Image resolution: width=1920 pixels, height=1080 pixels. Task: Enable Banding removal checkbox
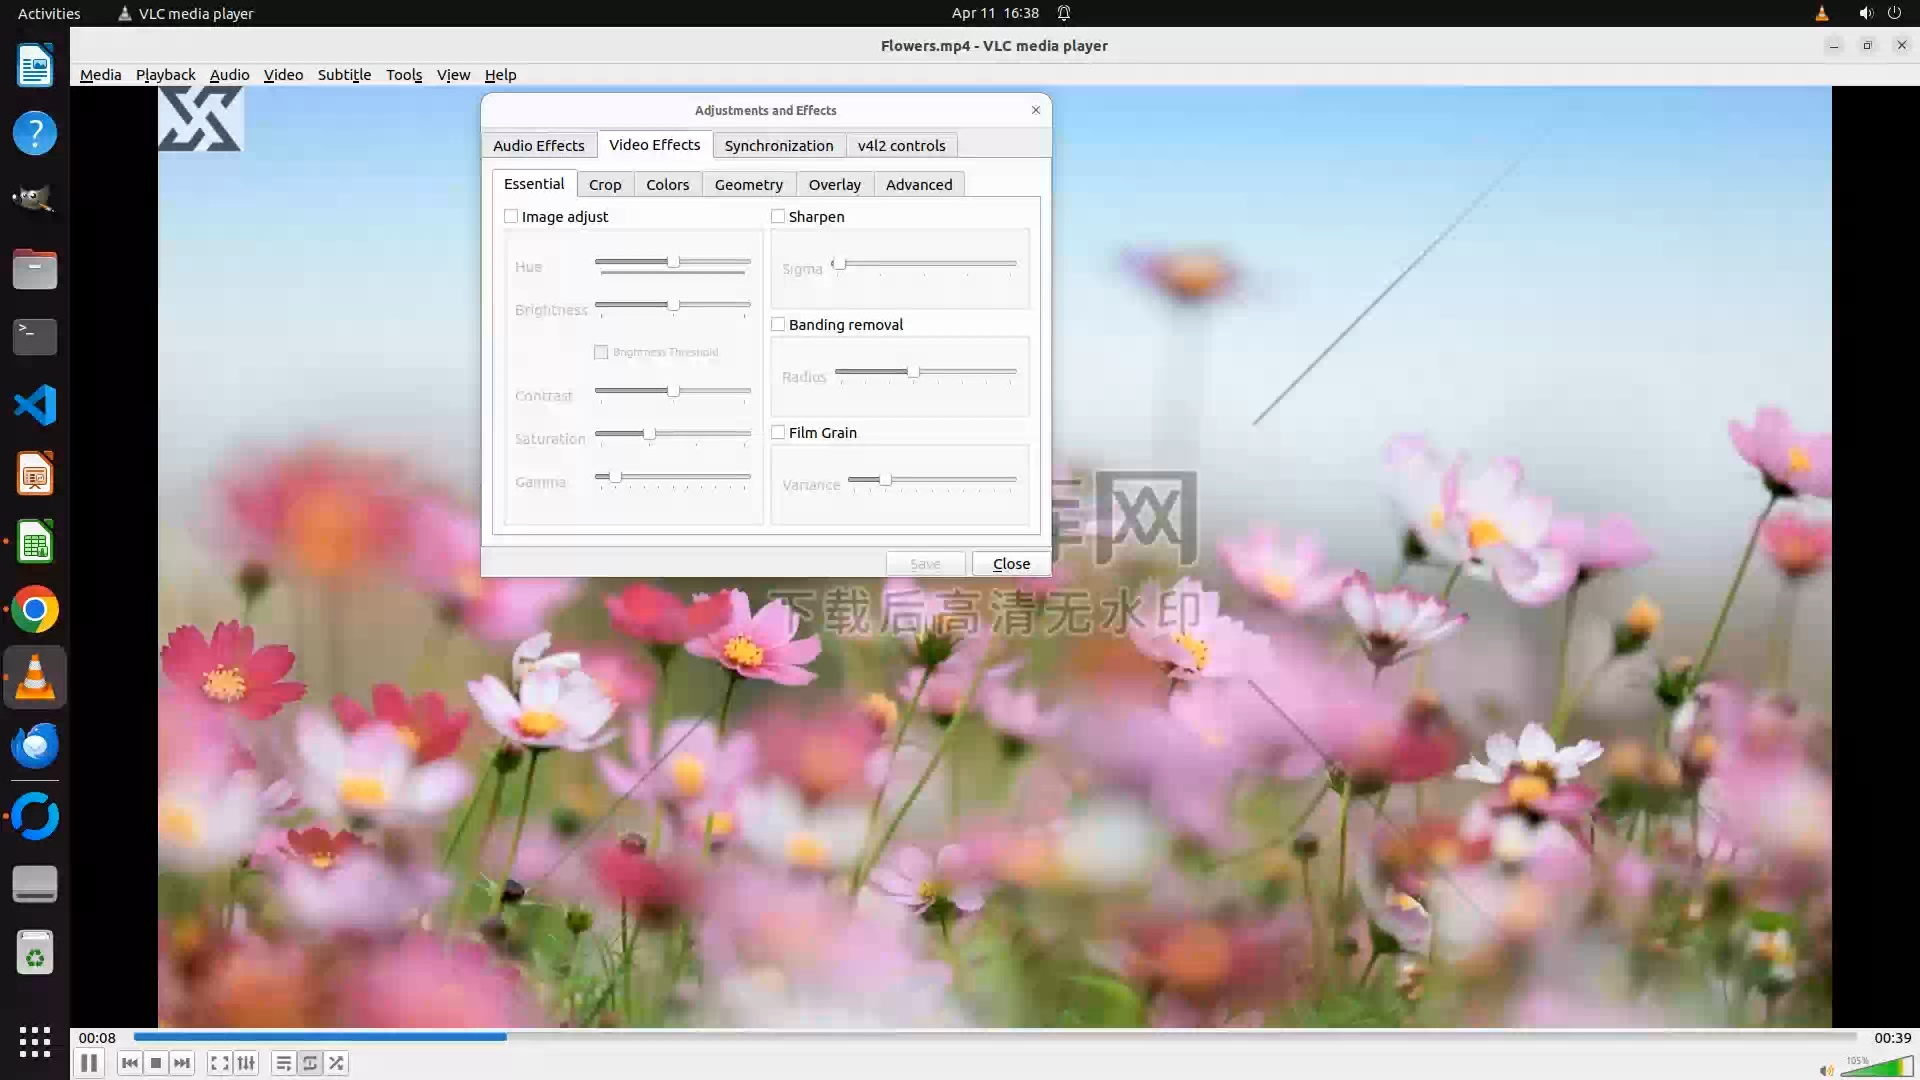pos(778,324)
